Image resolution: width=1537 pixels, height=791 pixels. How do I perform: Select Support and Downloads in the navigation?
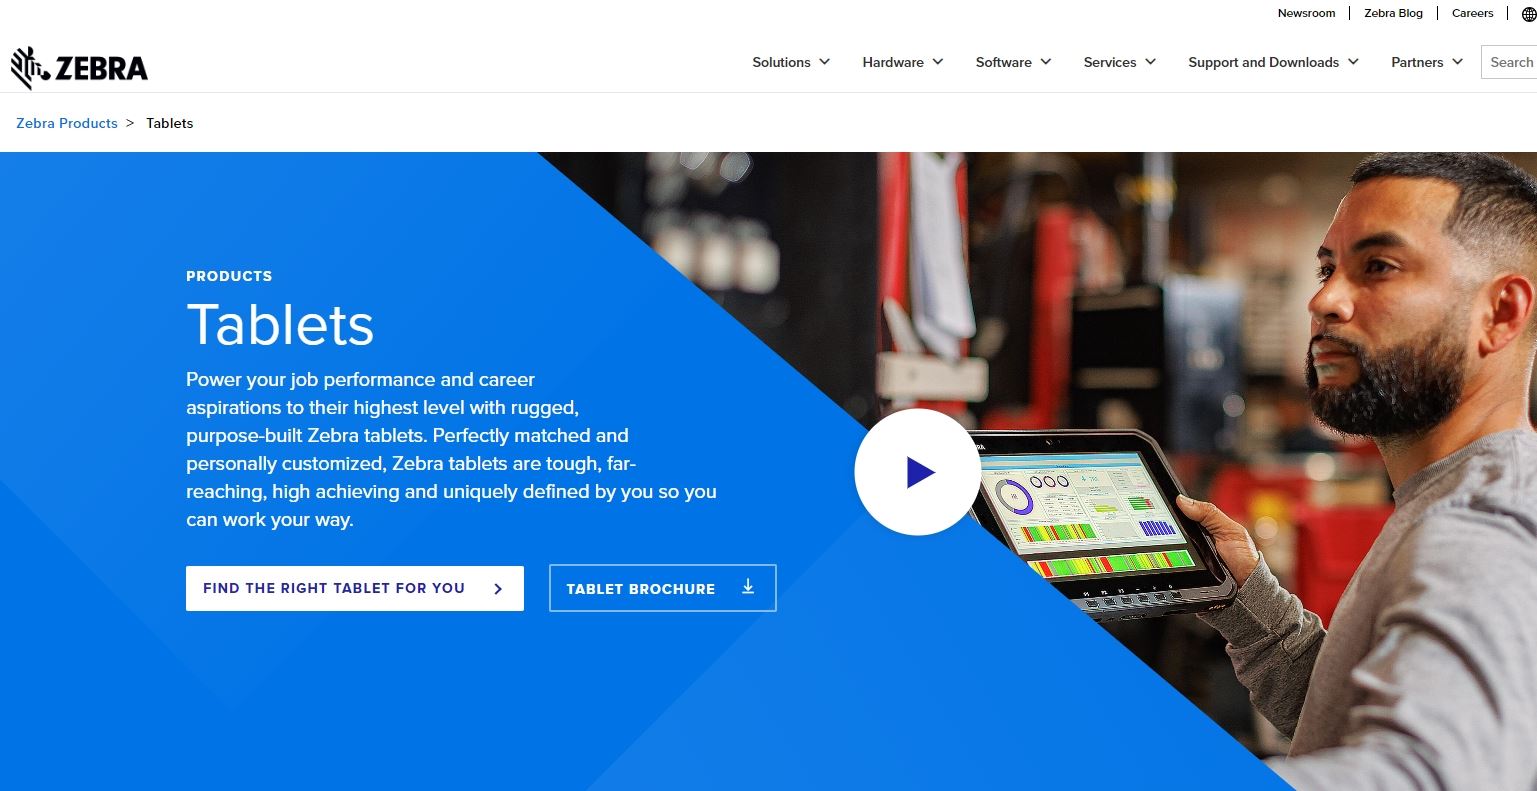tap(1263, 62)
